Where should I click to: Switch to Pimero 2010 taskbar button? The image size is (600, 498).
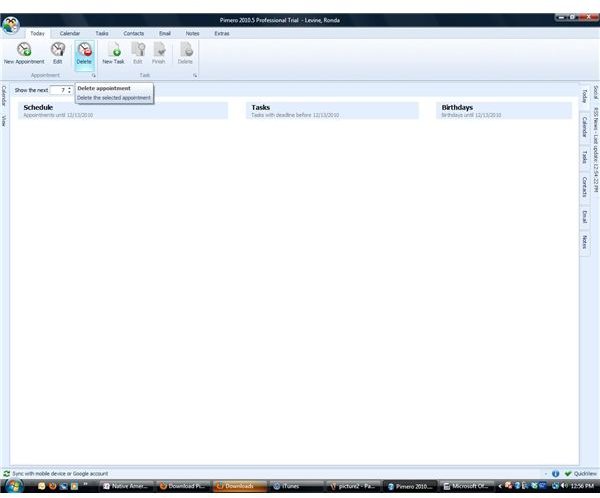(x=410, y=486)
